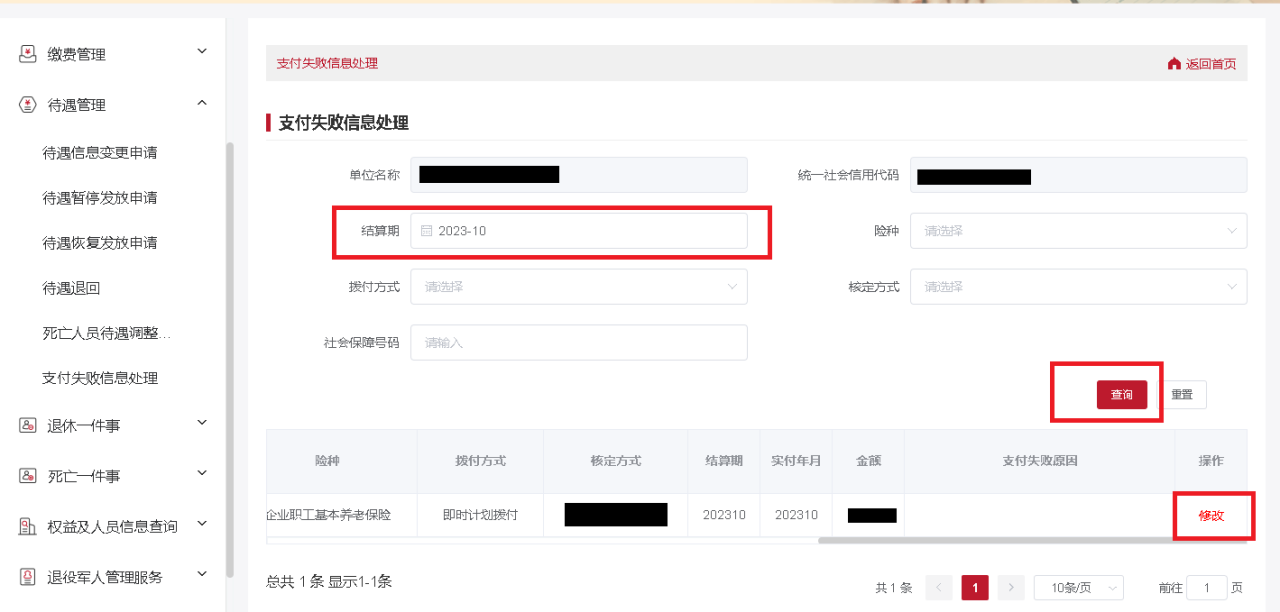Open 支付失败信息处理 in the sidebar
The width and height of the screenshot is (1280, 612).
(x=100, y=378)
